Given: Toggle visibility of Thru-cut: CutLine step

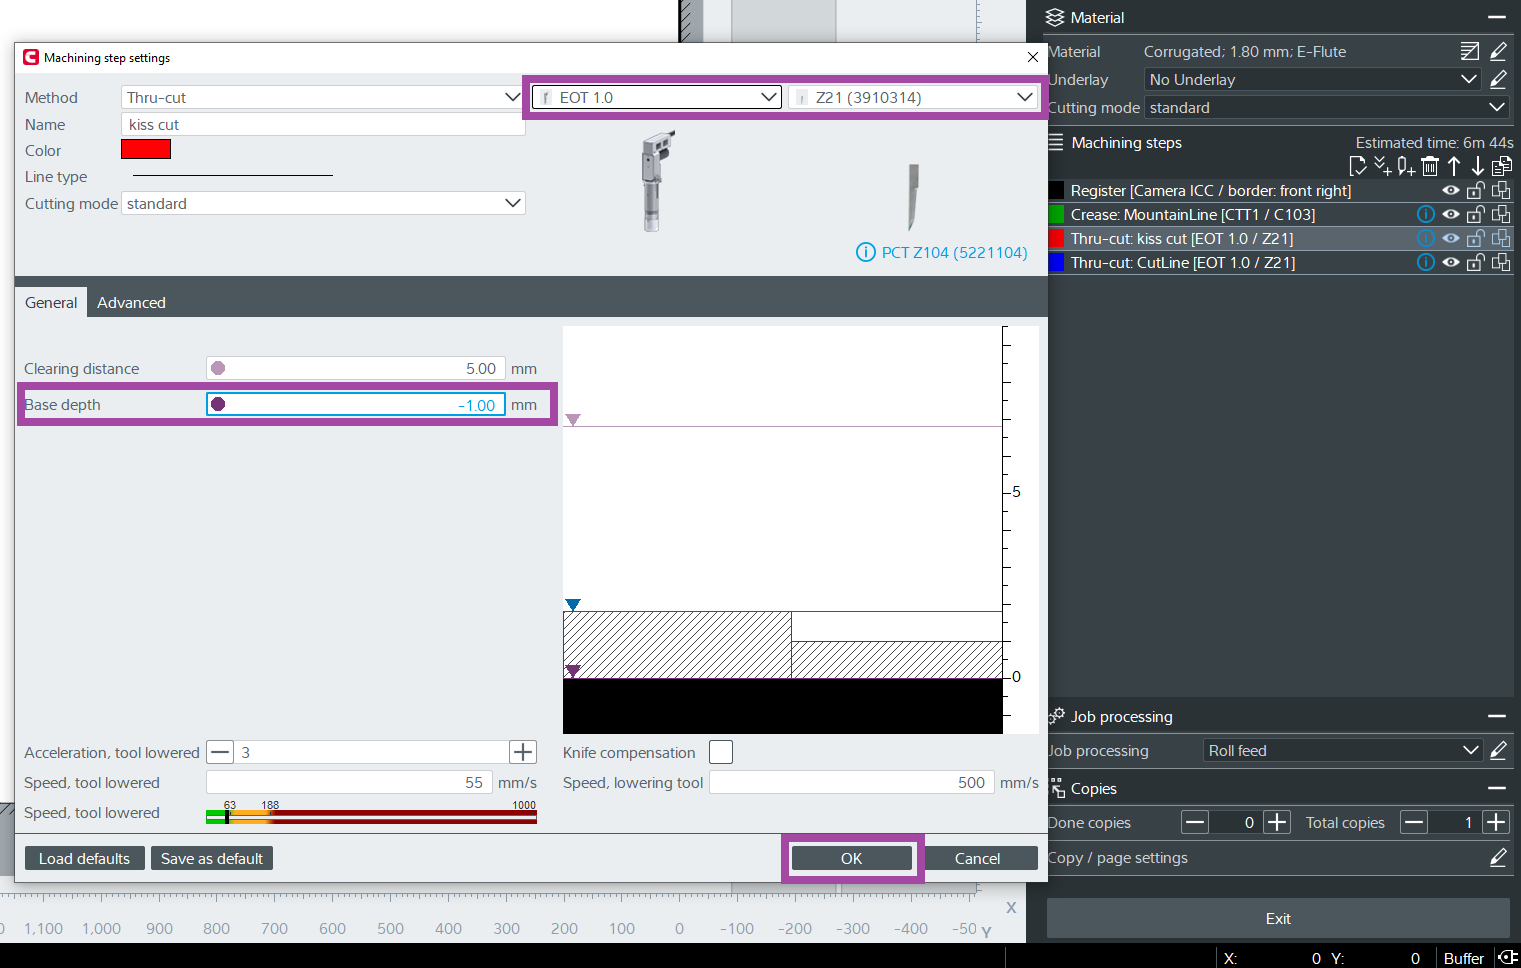Looking at the screenshot, I should coord(1450,262).
